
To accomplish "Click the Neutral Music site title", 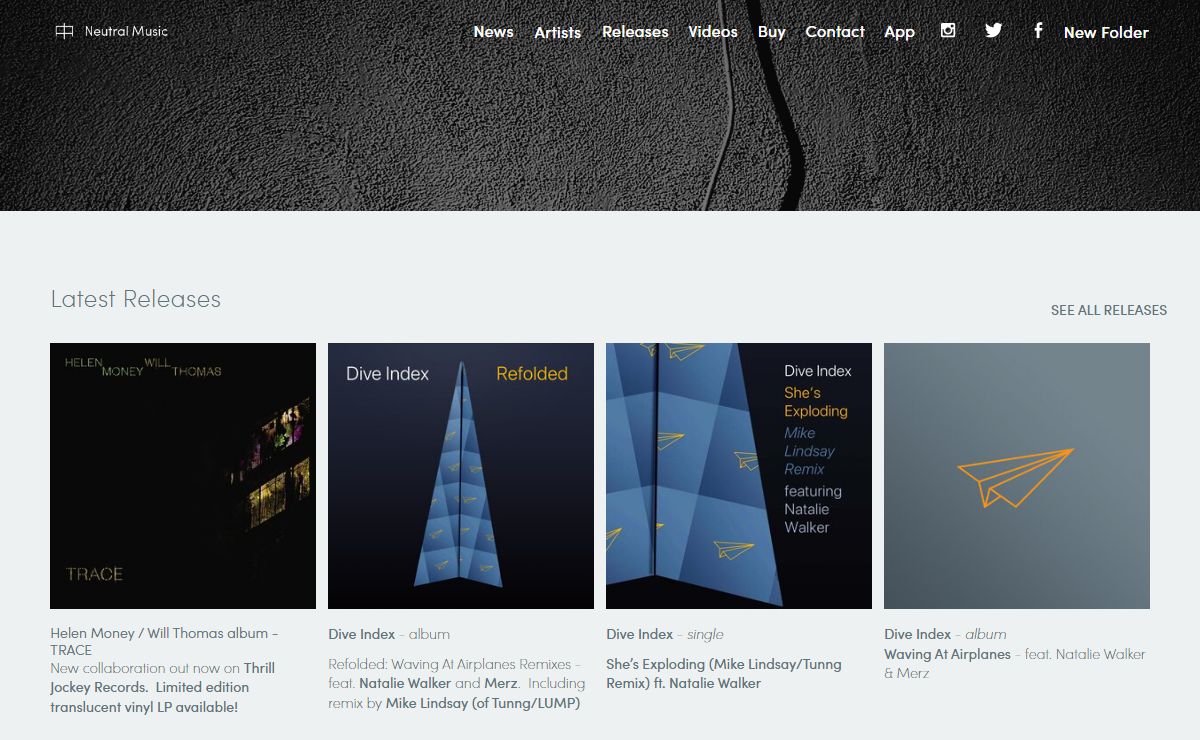I will [x=126, y=31].
